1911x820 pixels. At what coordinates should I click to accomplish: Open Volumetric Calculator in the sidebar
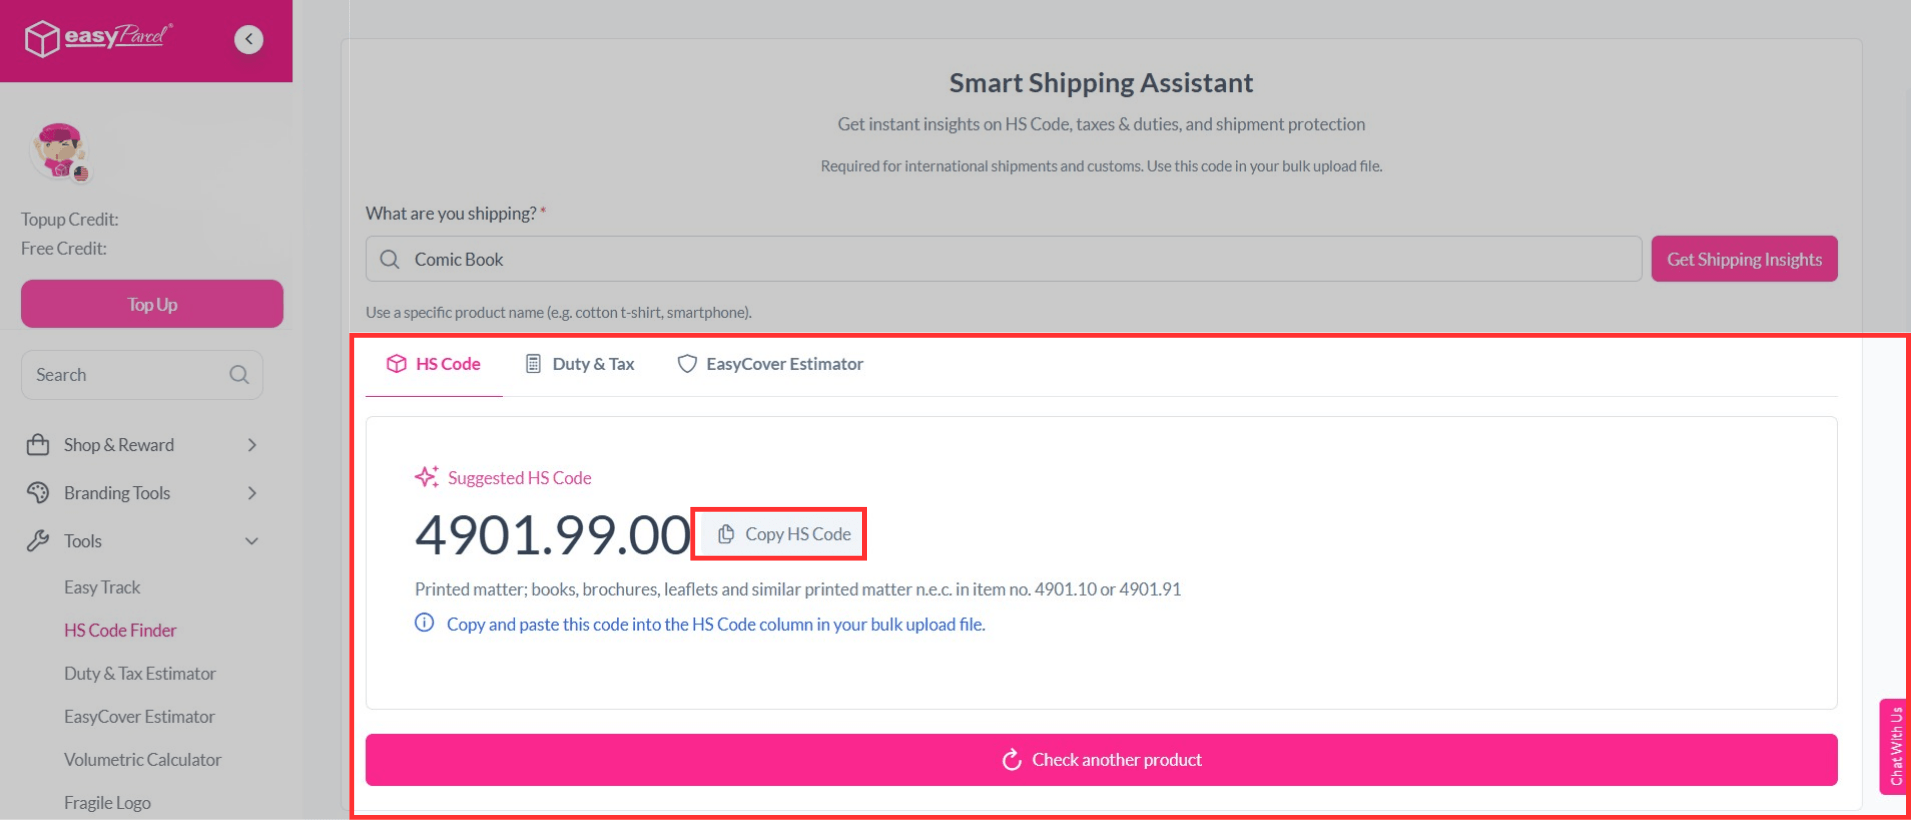point(143,760)
